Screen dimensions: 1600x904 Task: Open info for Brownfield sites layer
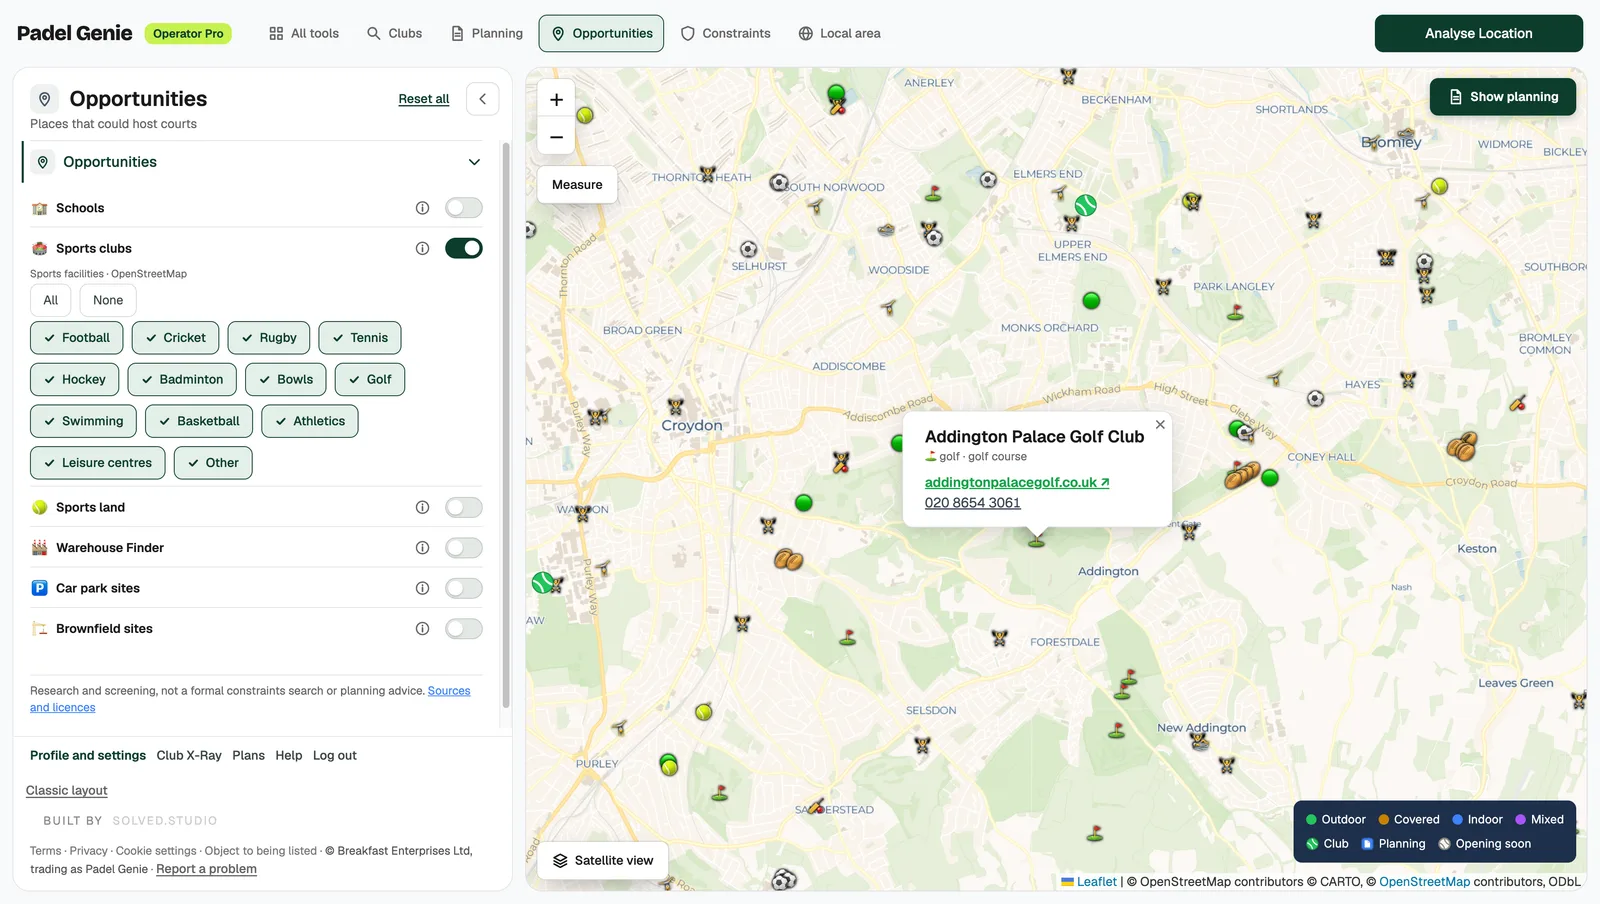coord(422,629)
